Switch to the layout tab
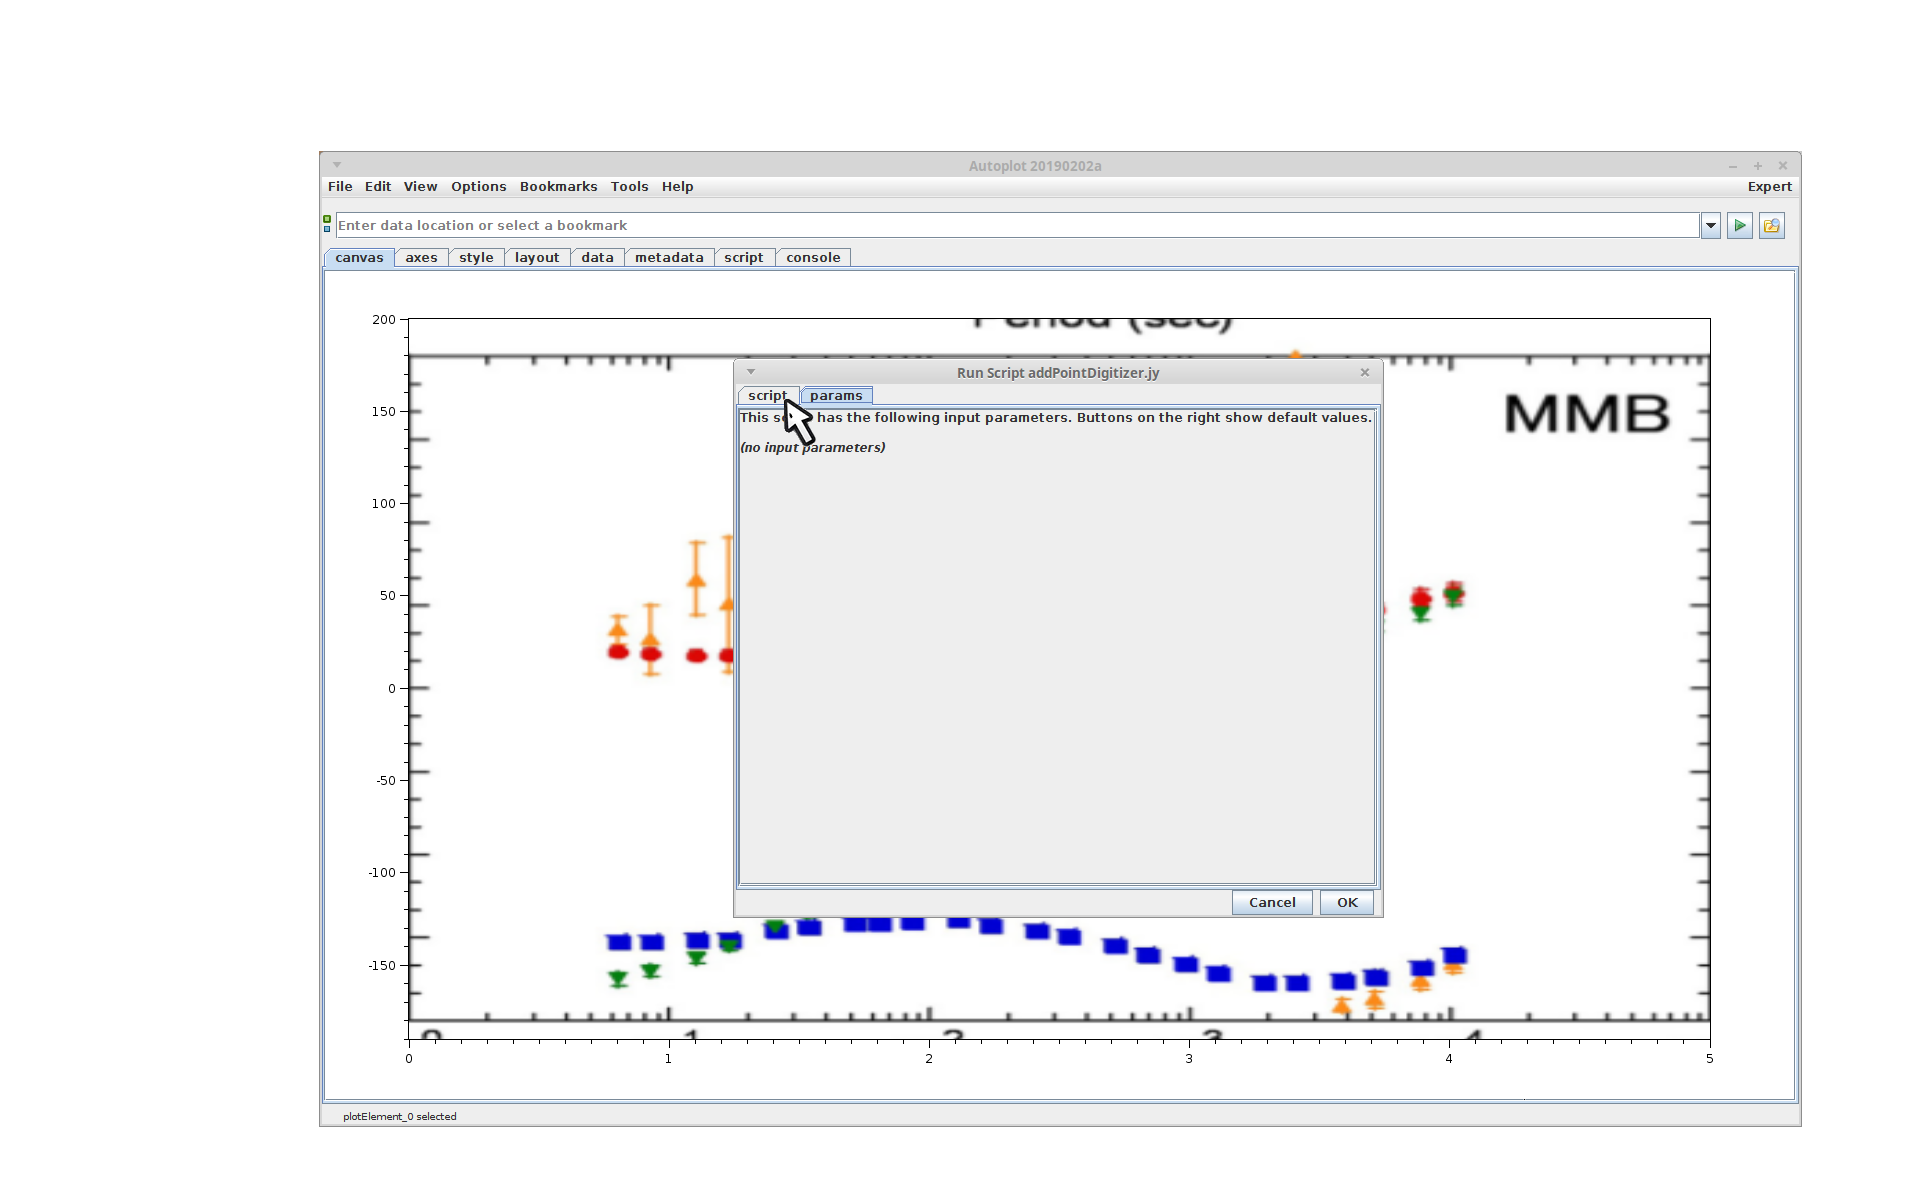The width and height of the screenshot is (1920, 1200). [537, 258]
